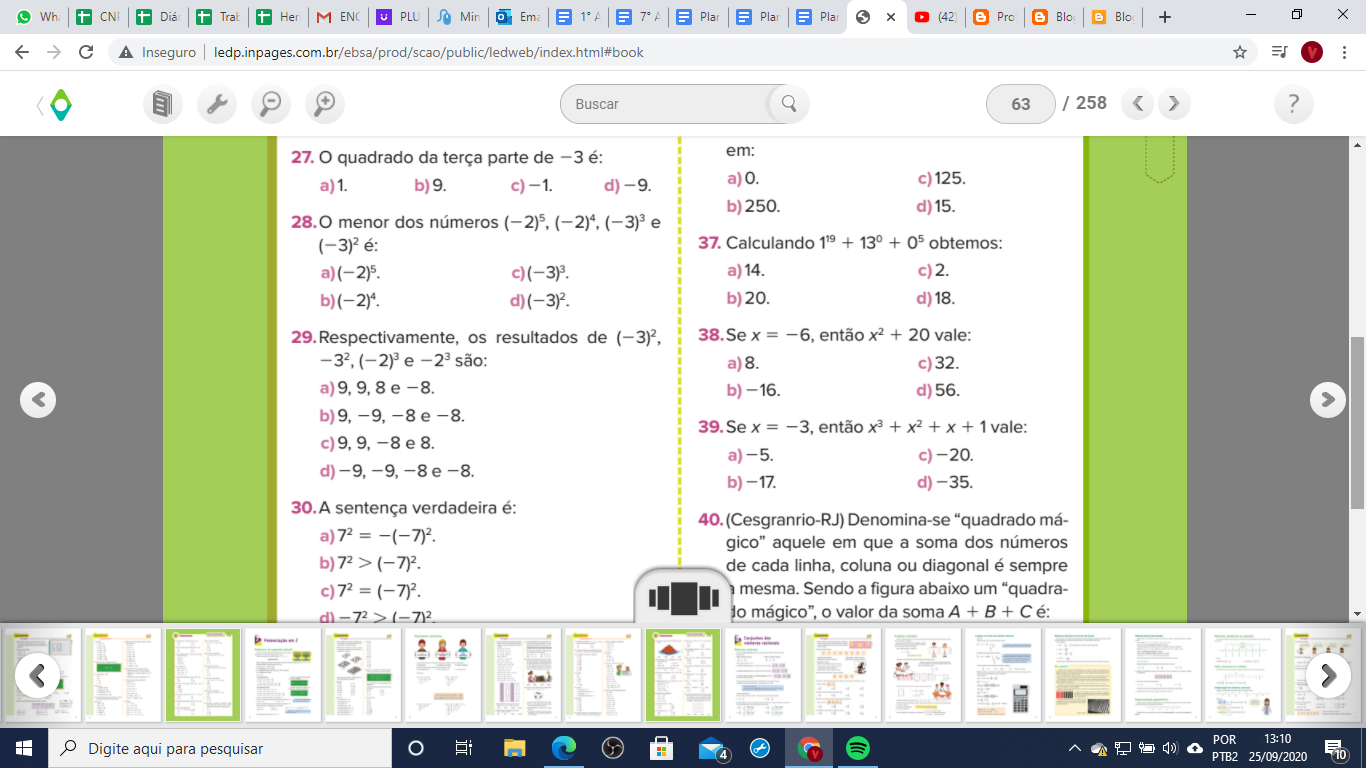Click question 27 text about −3
The width and height of the screenshot is (1366, 768).
tap(461, 158)
